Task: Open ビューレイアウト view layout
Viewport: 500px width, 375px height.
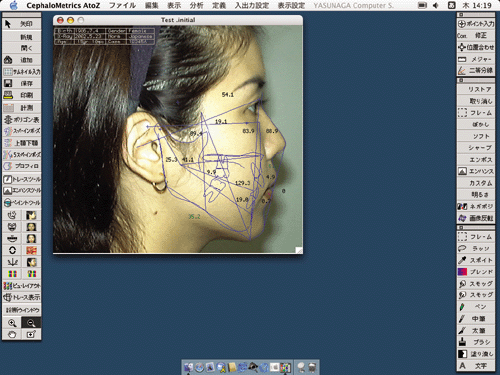Action: click(22, 286)
